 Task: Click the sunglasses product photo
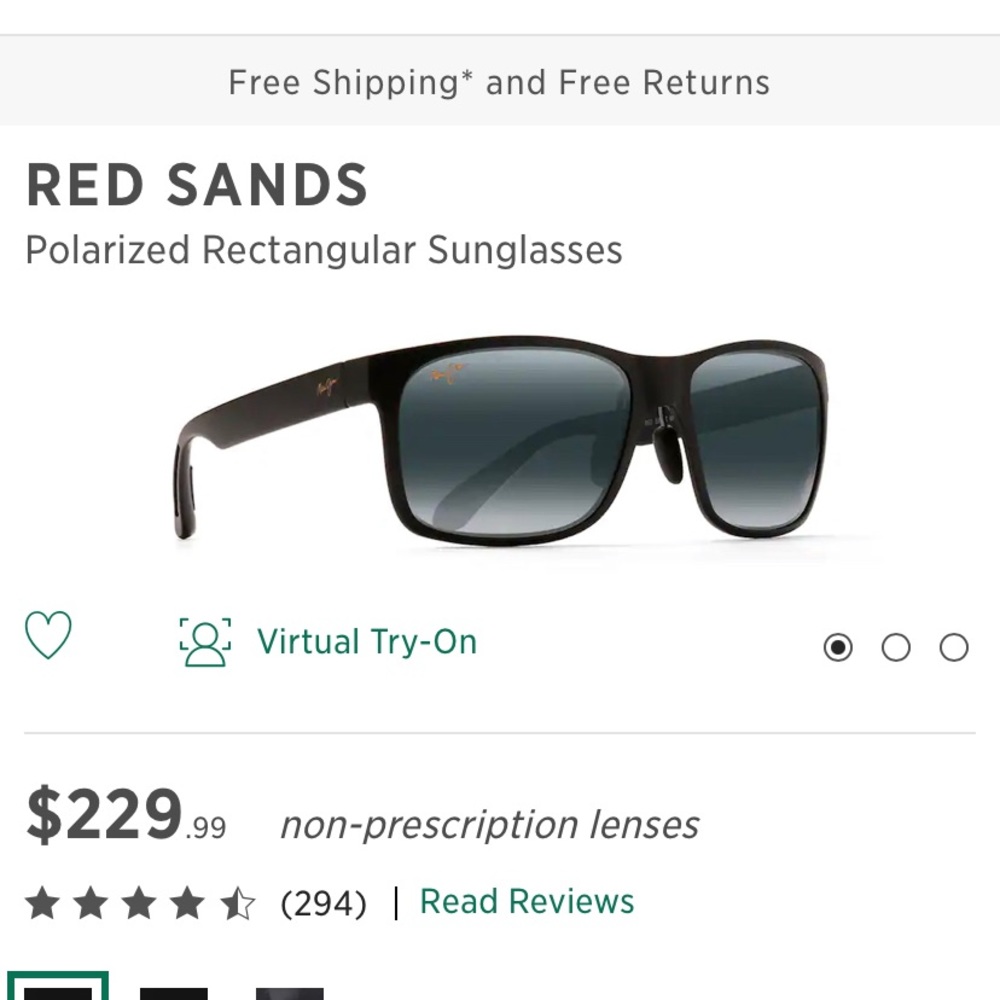tap(500, 440)
